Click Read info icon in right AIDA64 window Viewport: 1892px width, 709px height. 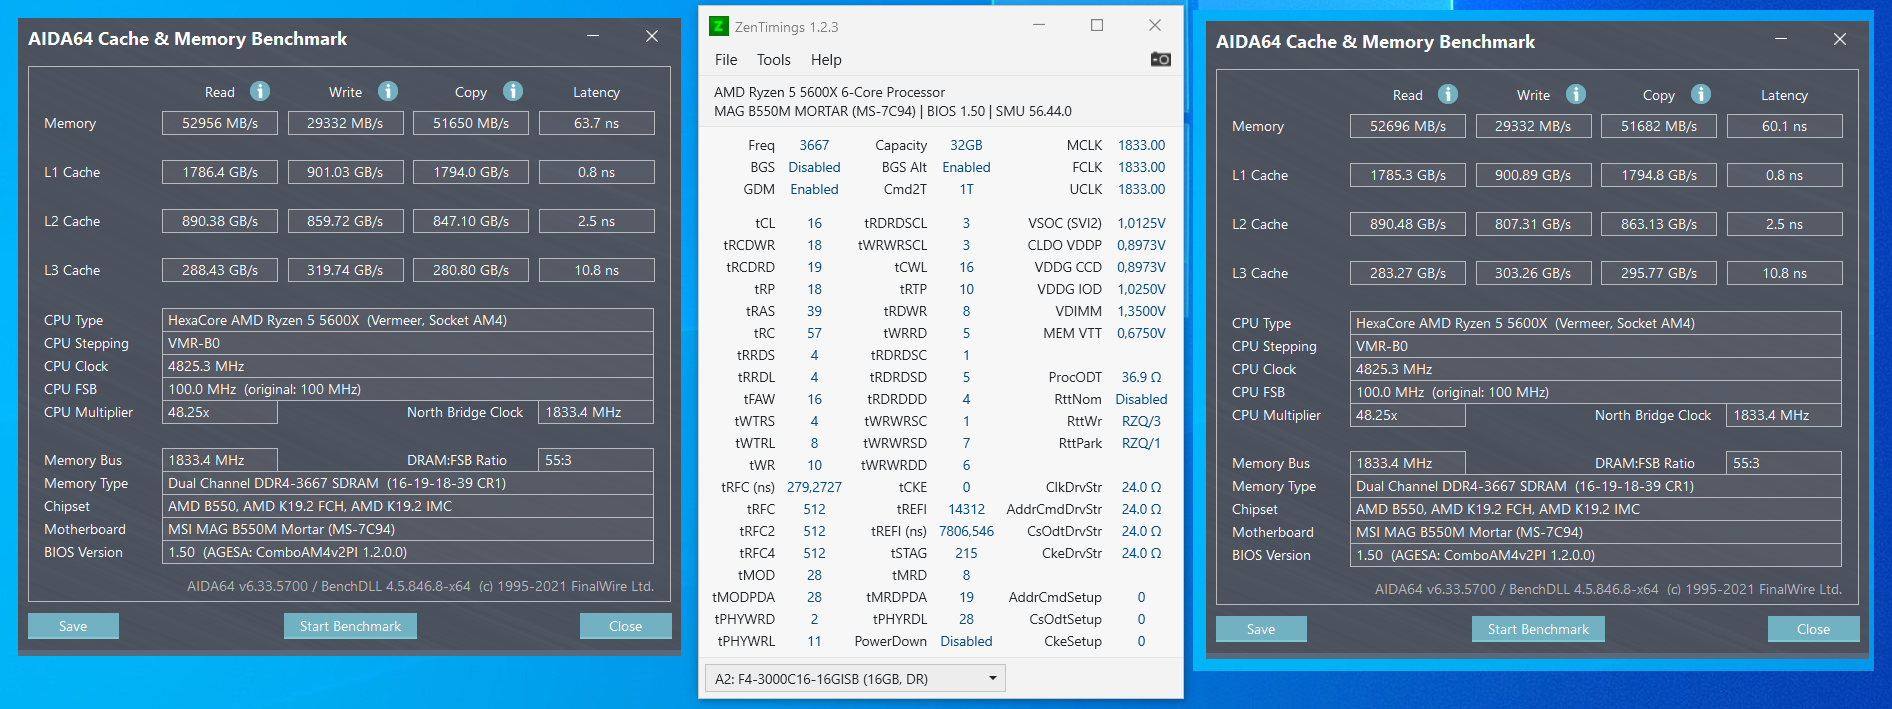[x=1448, y=94]
